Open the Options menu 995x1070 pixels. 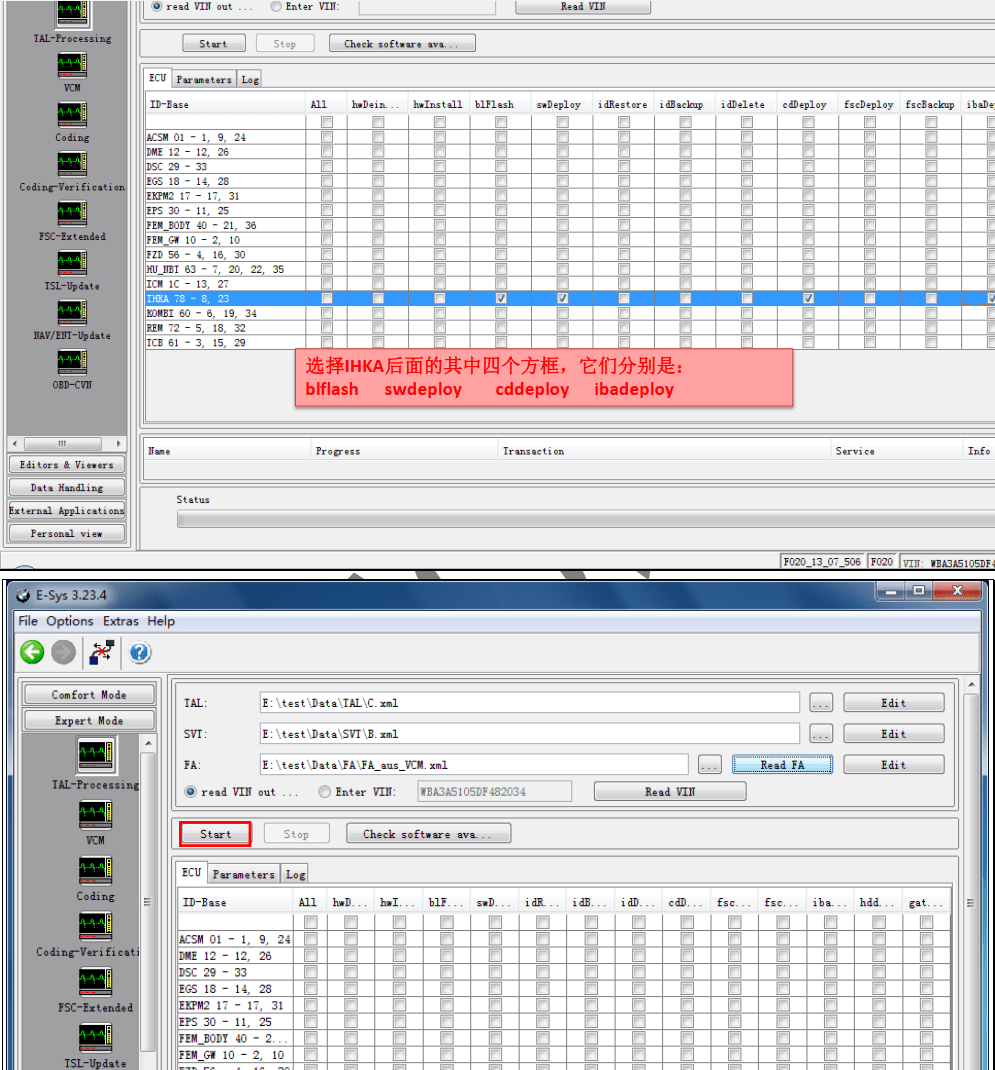[70, 621]
